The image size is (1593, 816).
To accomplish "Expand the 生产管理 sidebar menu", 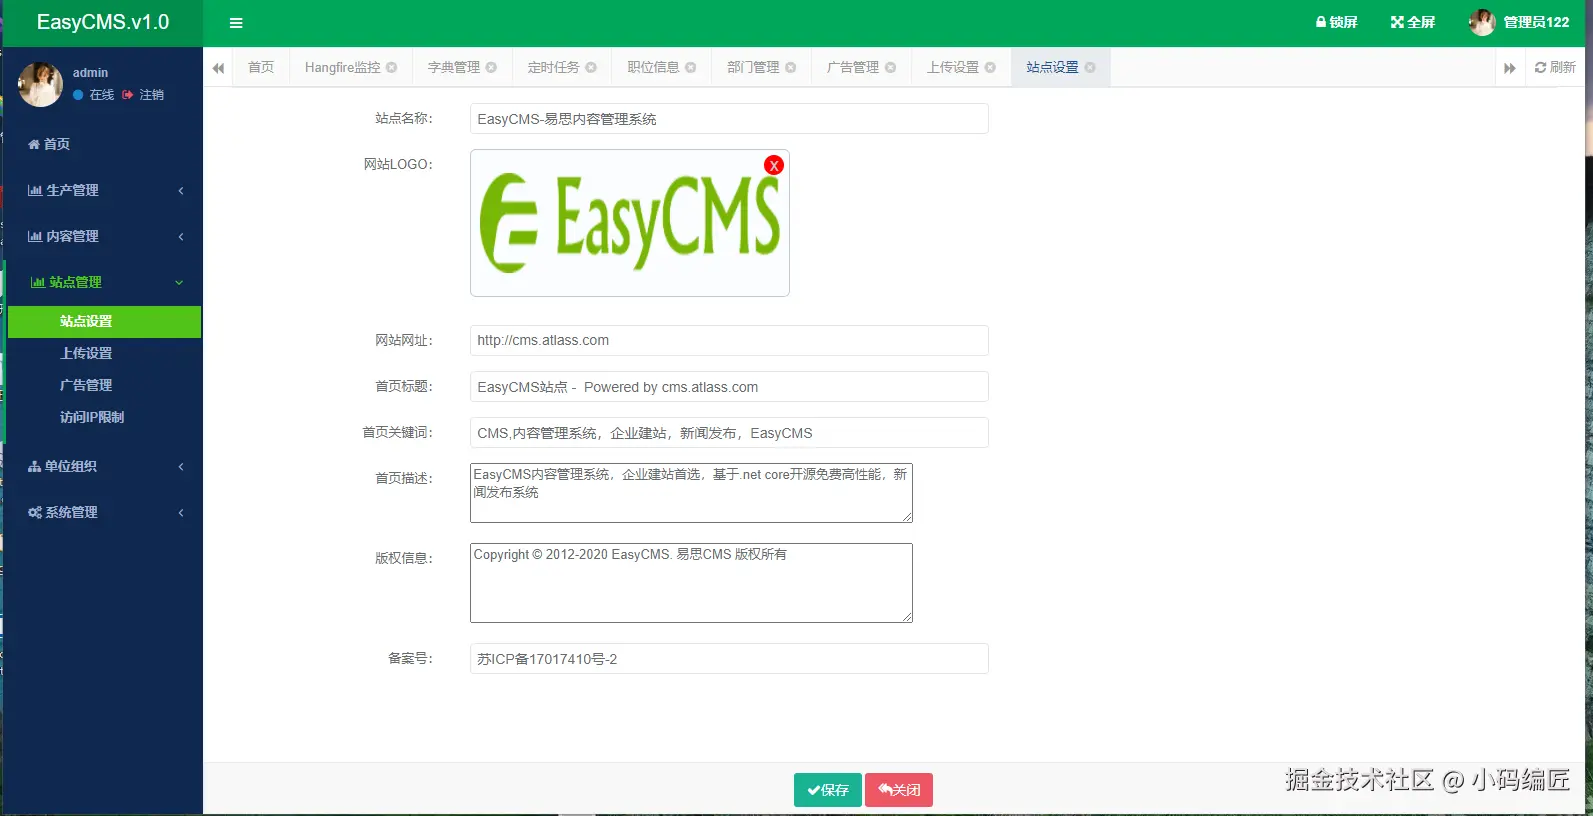I will (x=104, y=190).
